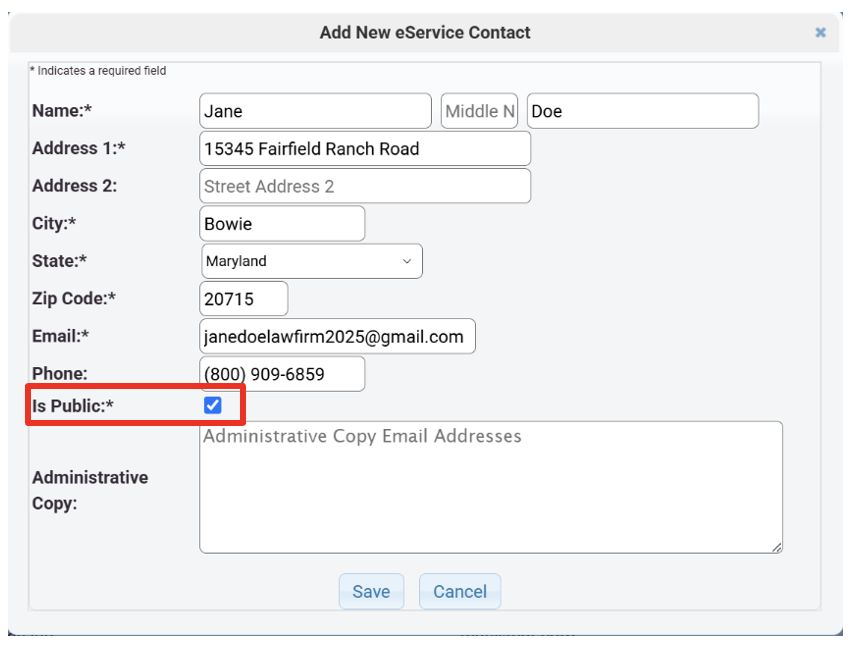The height and width of the screenshot is (648, 854).
Task: Click the Save button
Action: click(370, 591)
